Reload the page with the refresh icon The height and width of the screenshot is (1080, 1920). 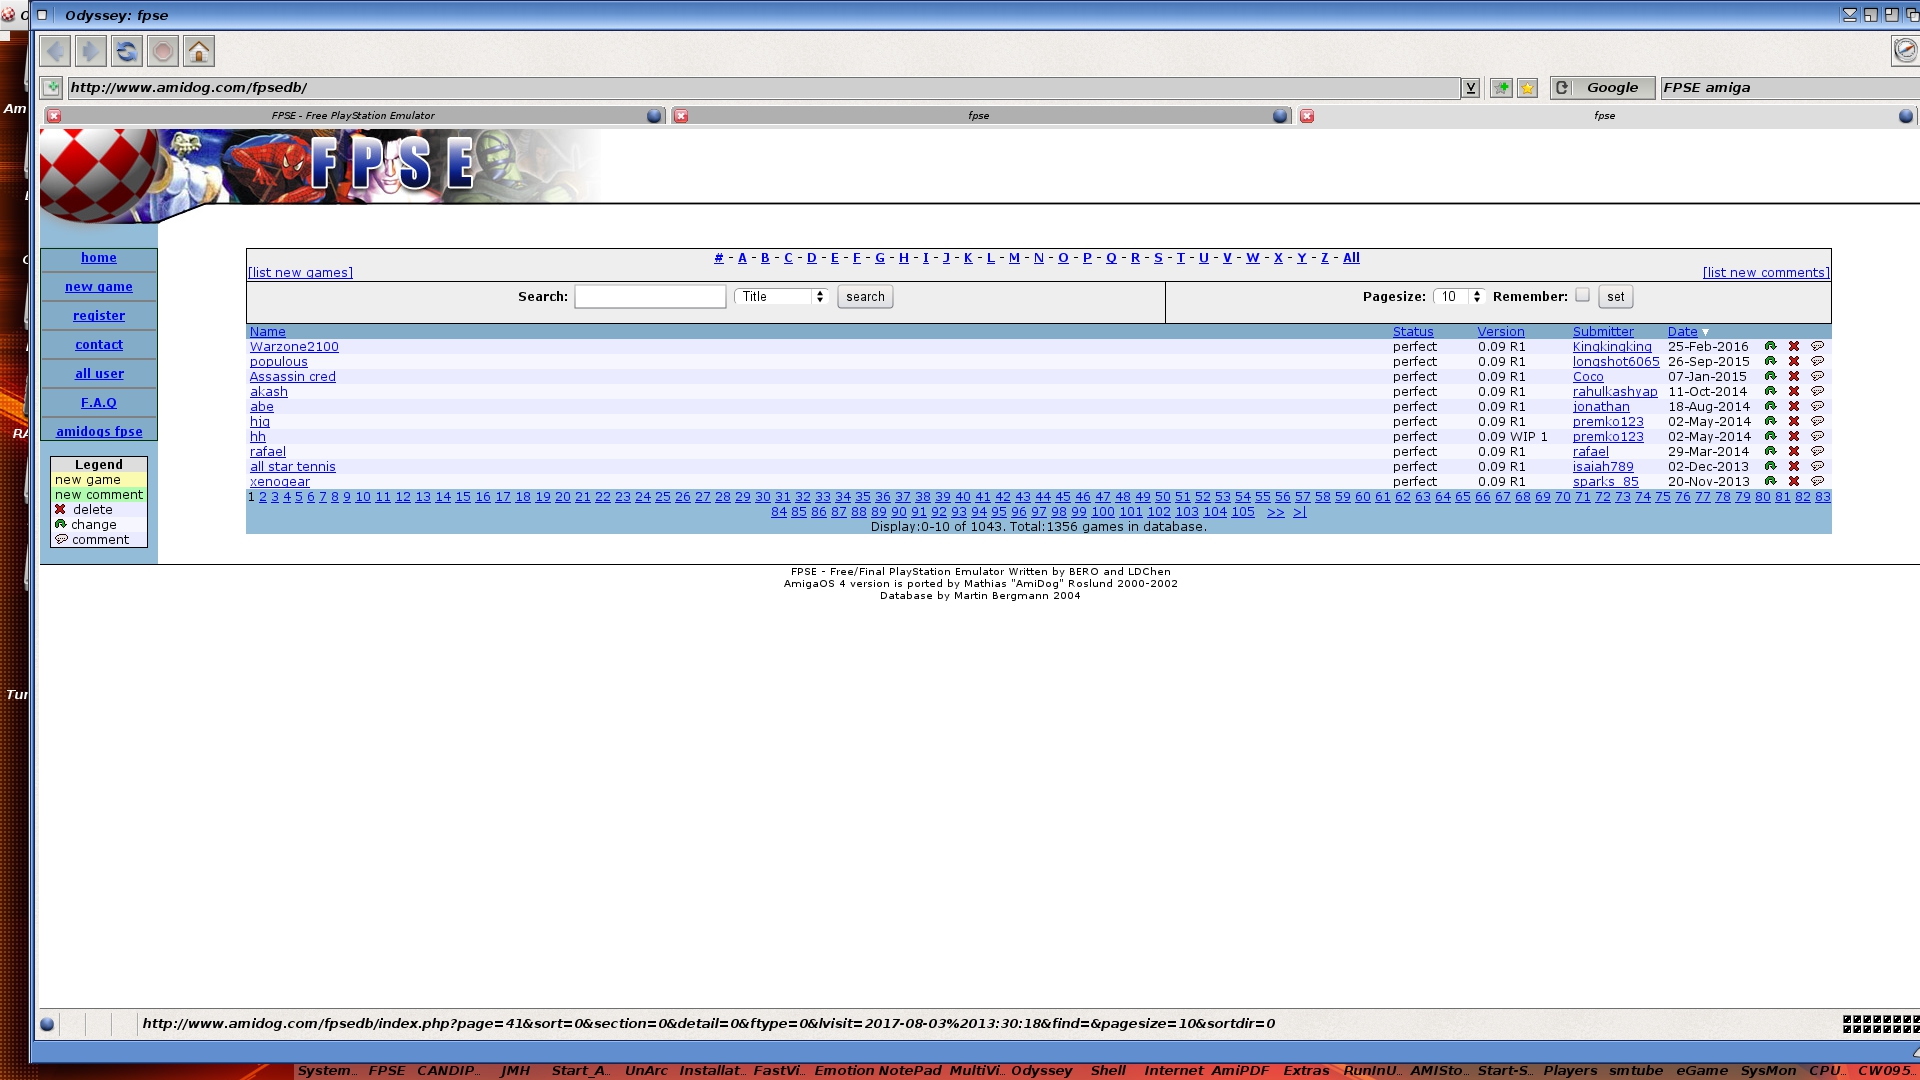[127, 51]
